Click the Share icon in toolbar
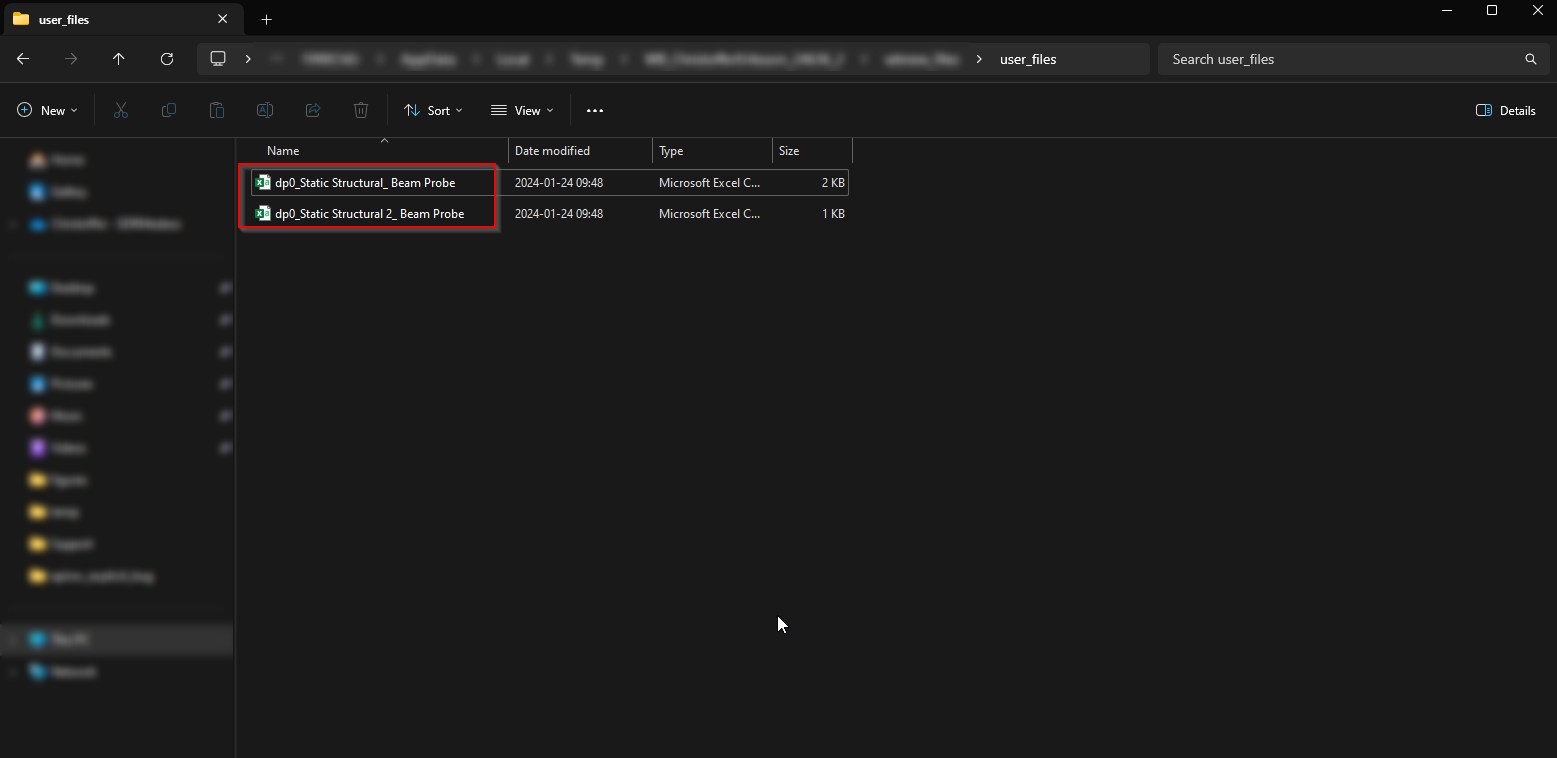This screenshot has width=1557, height=758. tap(313, 110)
